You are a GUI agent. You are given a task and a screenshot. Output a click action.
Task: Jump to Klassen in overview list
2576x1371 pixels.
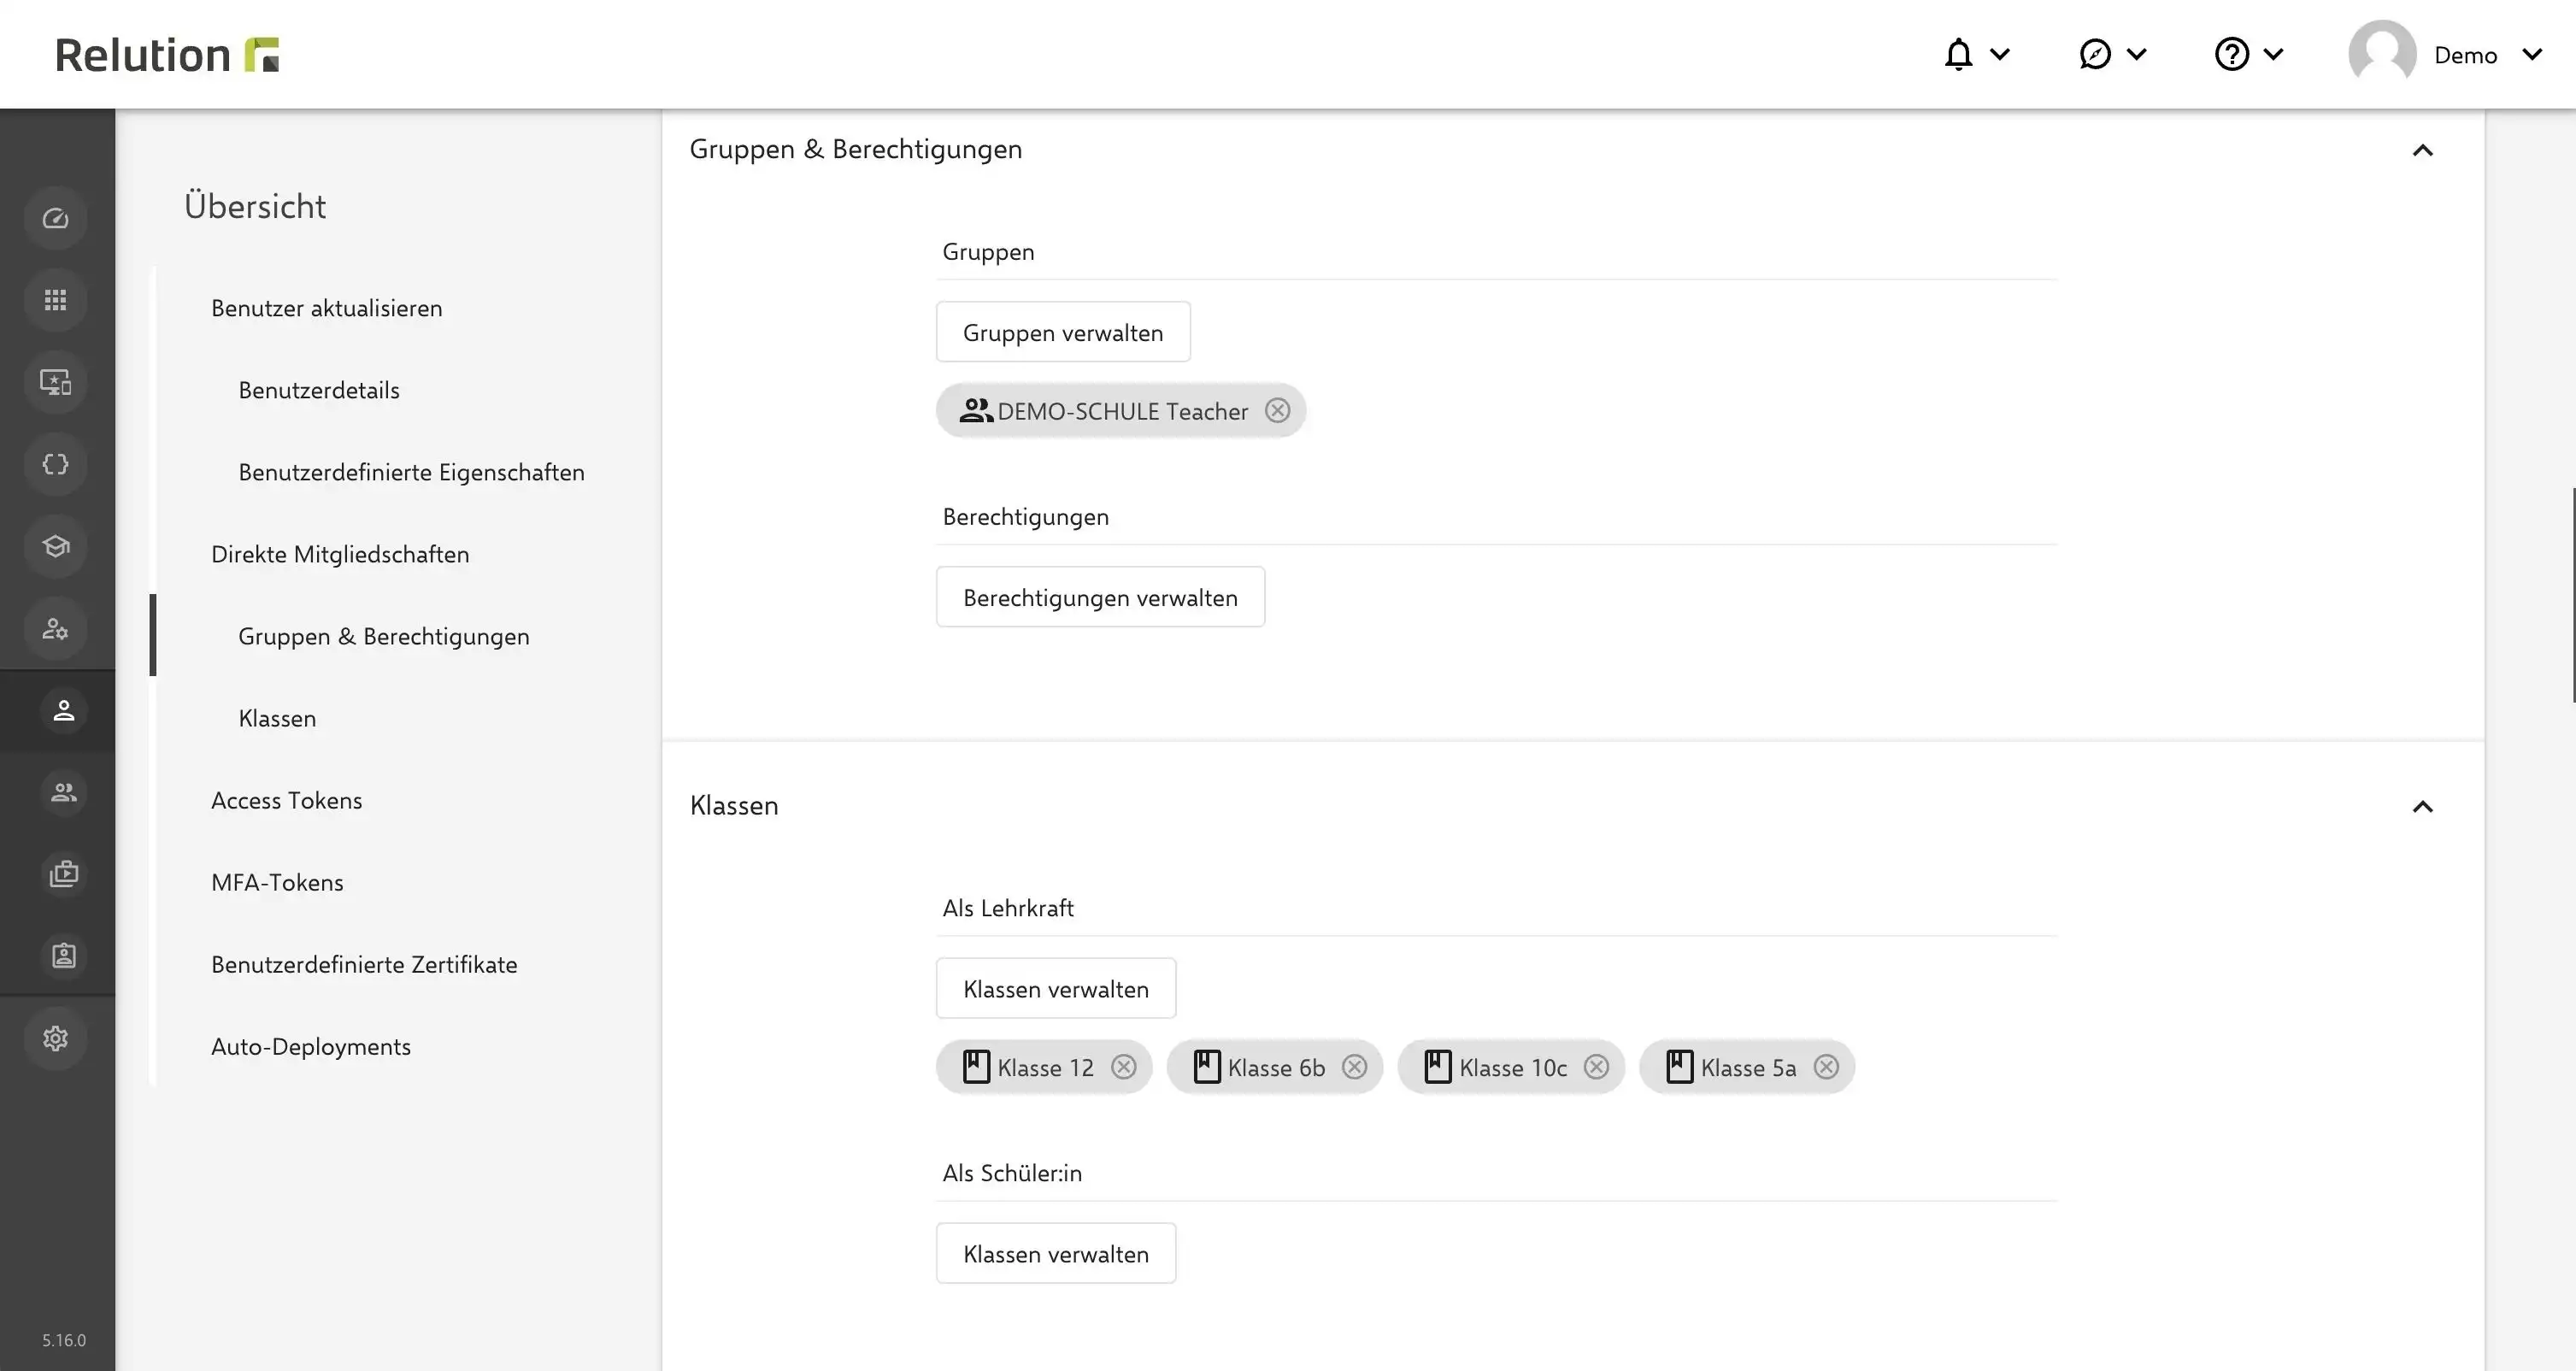click(x=277, y=718)
